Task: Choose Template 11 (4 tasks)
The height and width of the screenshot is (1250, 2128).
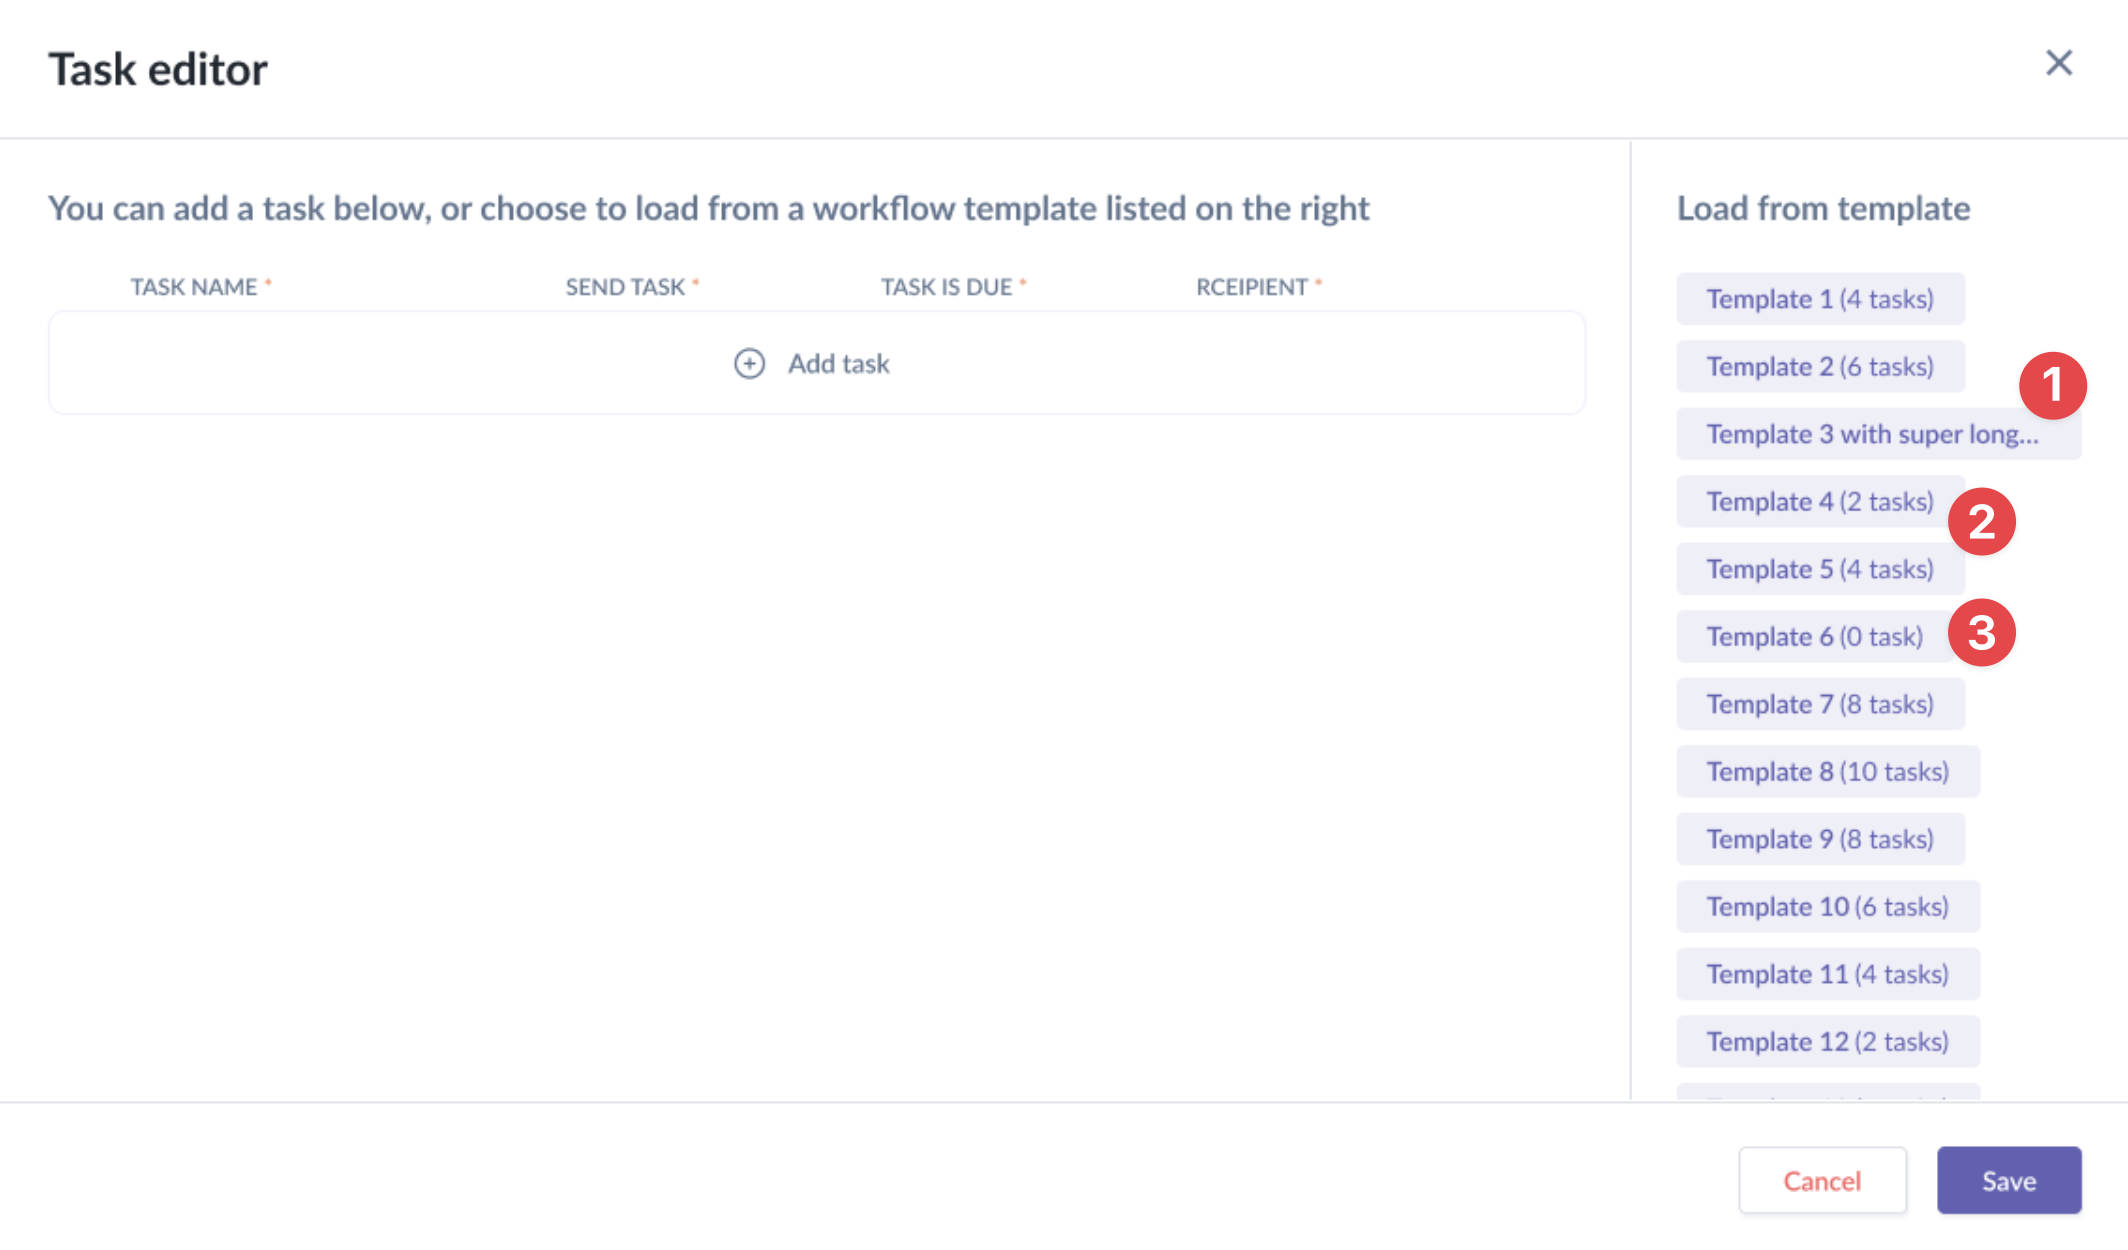Action: [x=1827, y=974]
